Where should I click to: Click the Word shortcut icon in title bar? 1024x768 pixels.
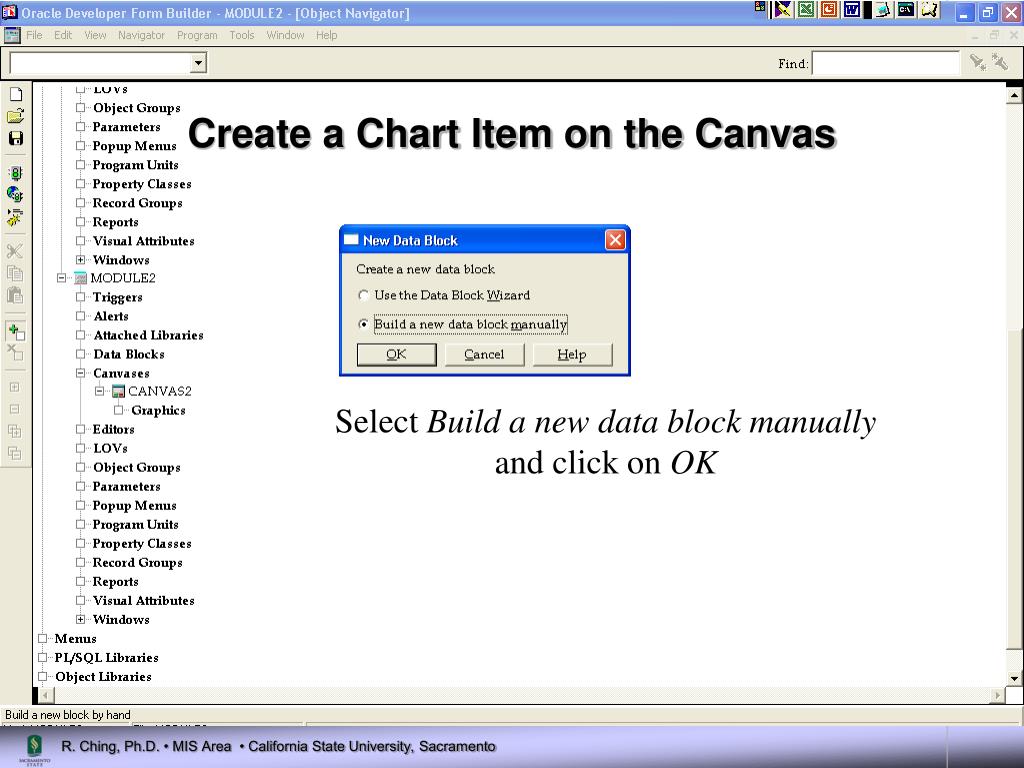point(852,10)
